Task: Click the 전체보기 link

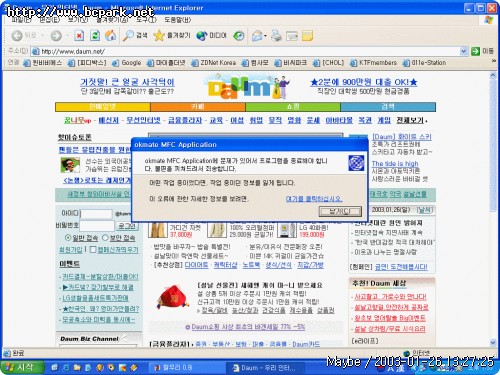Action: 410,120
